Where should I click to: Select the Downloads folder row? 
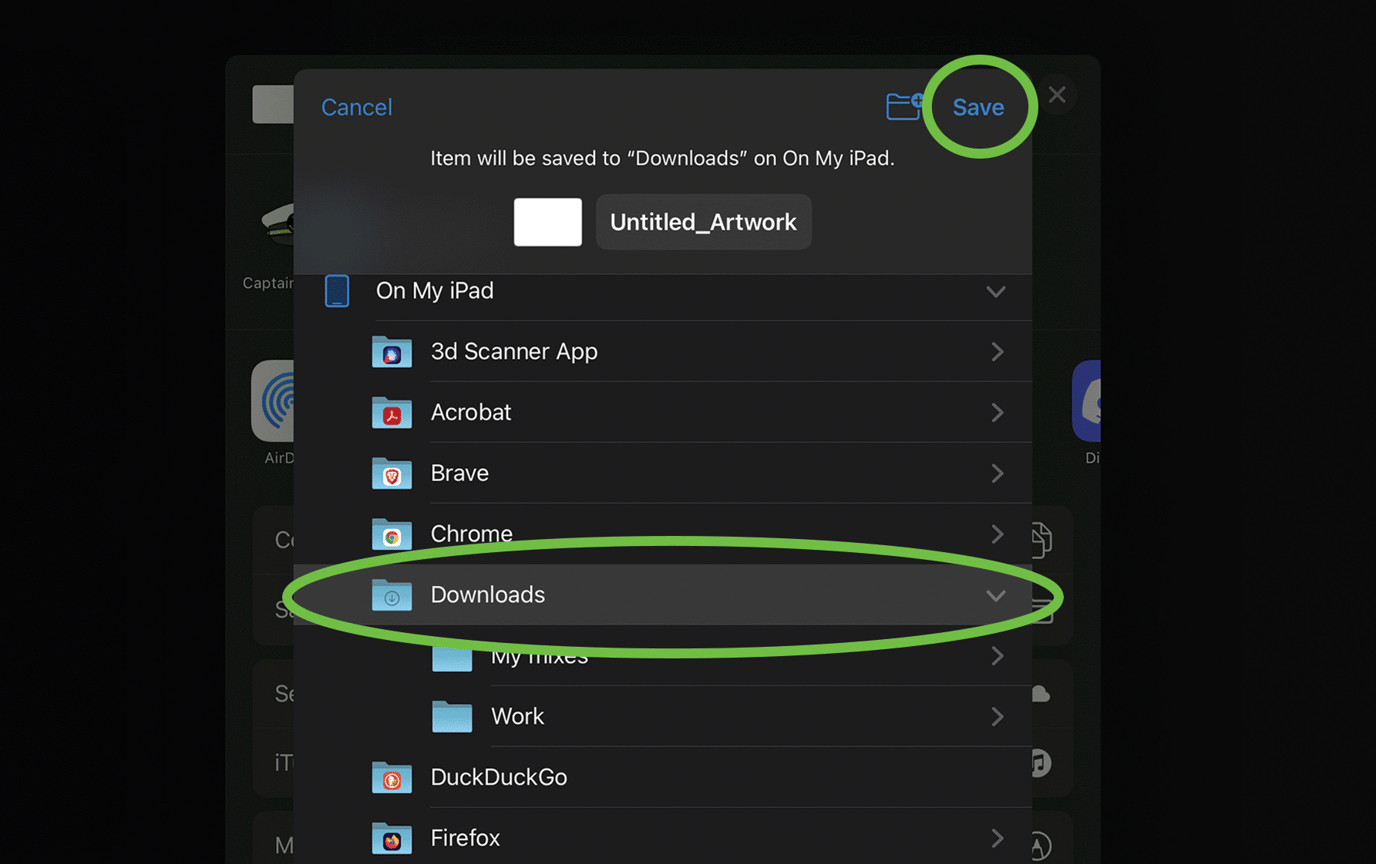click(660, 595)
